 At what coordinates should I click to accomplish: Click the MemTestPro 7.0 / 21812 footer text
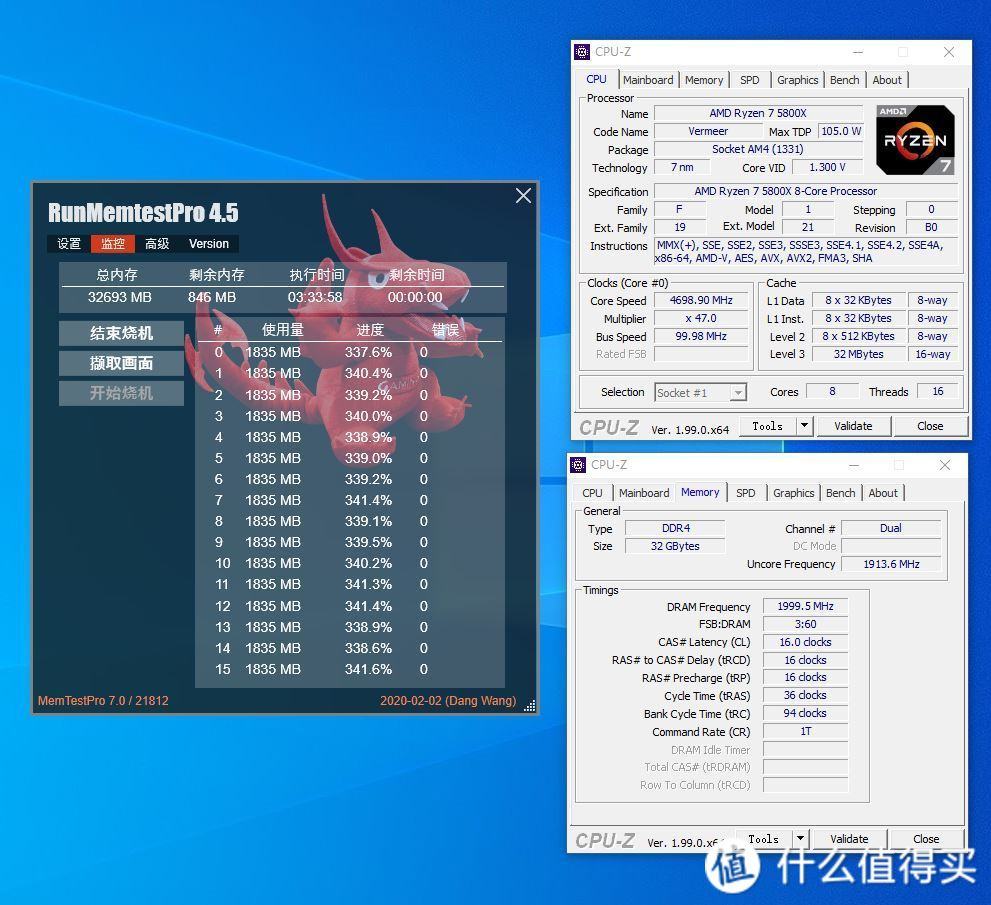coord(103,700)
